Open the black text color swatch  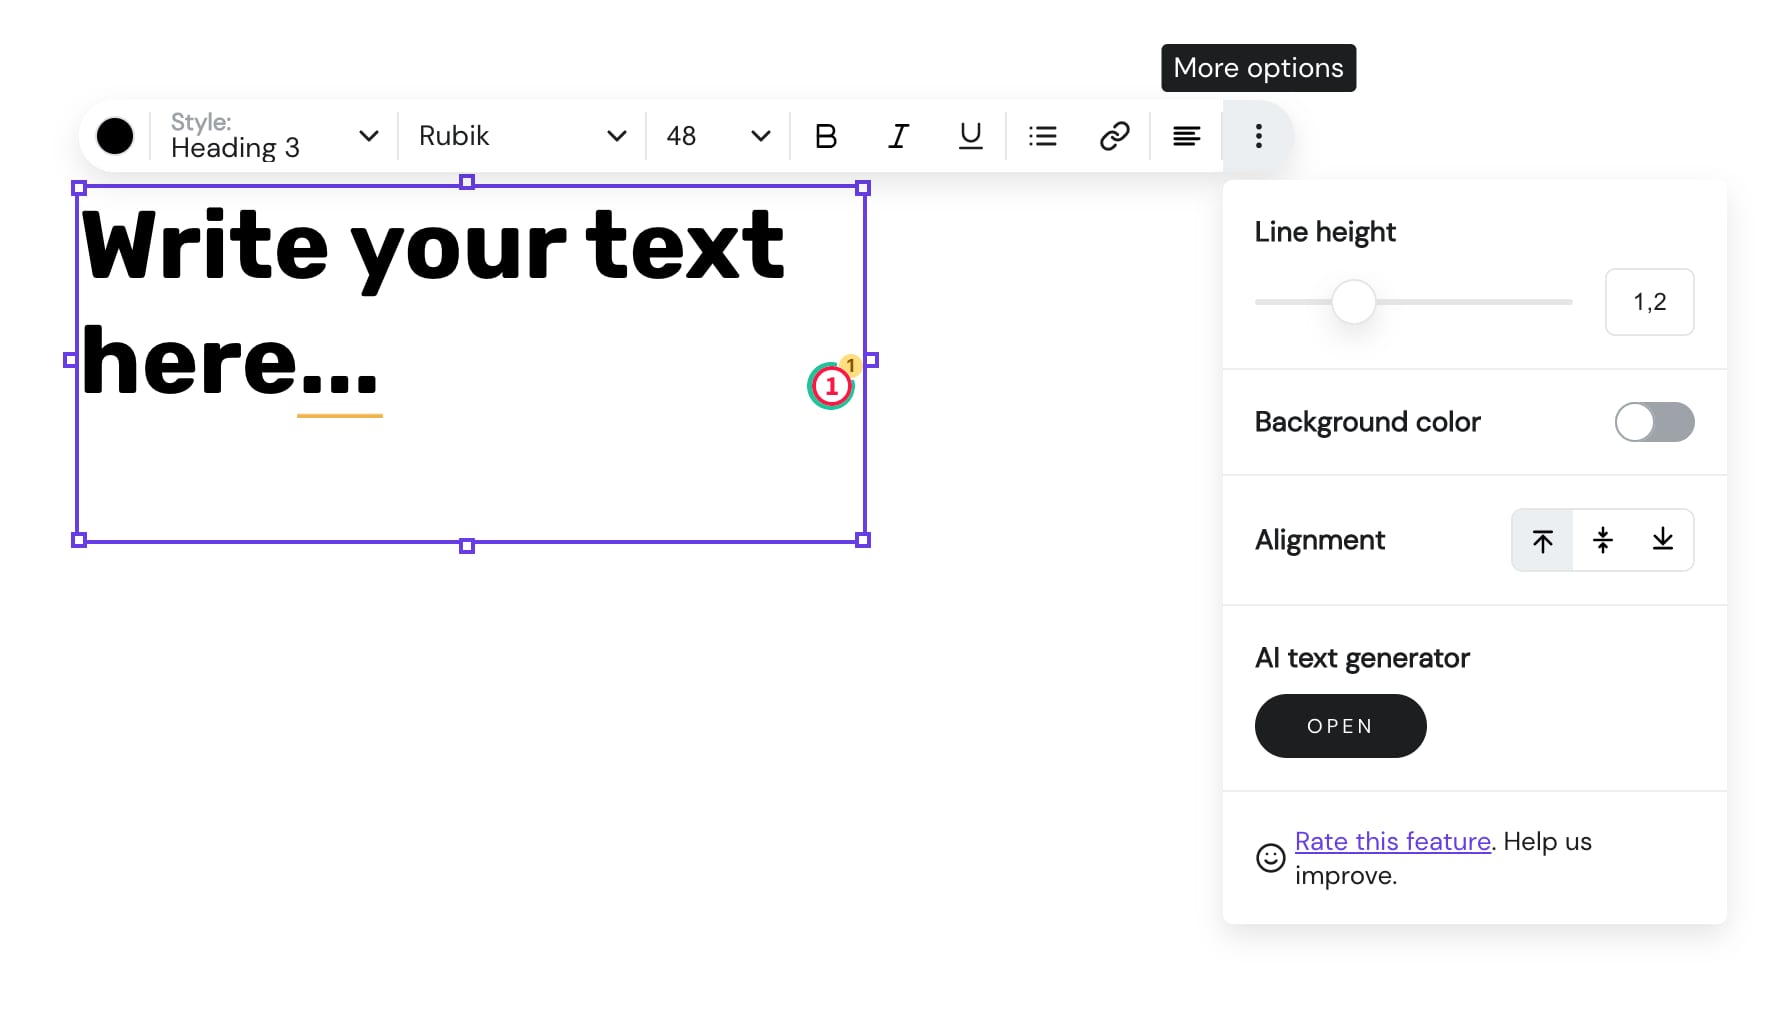click(x=115, y=136)
